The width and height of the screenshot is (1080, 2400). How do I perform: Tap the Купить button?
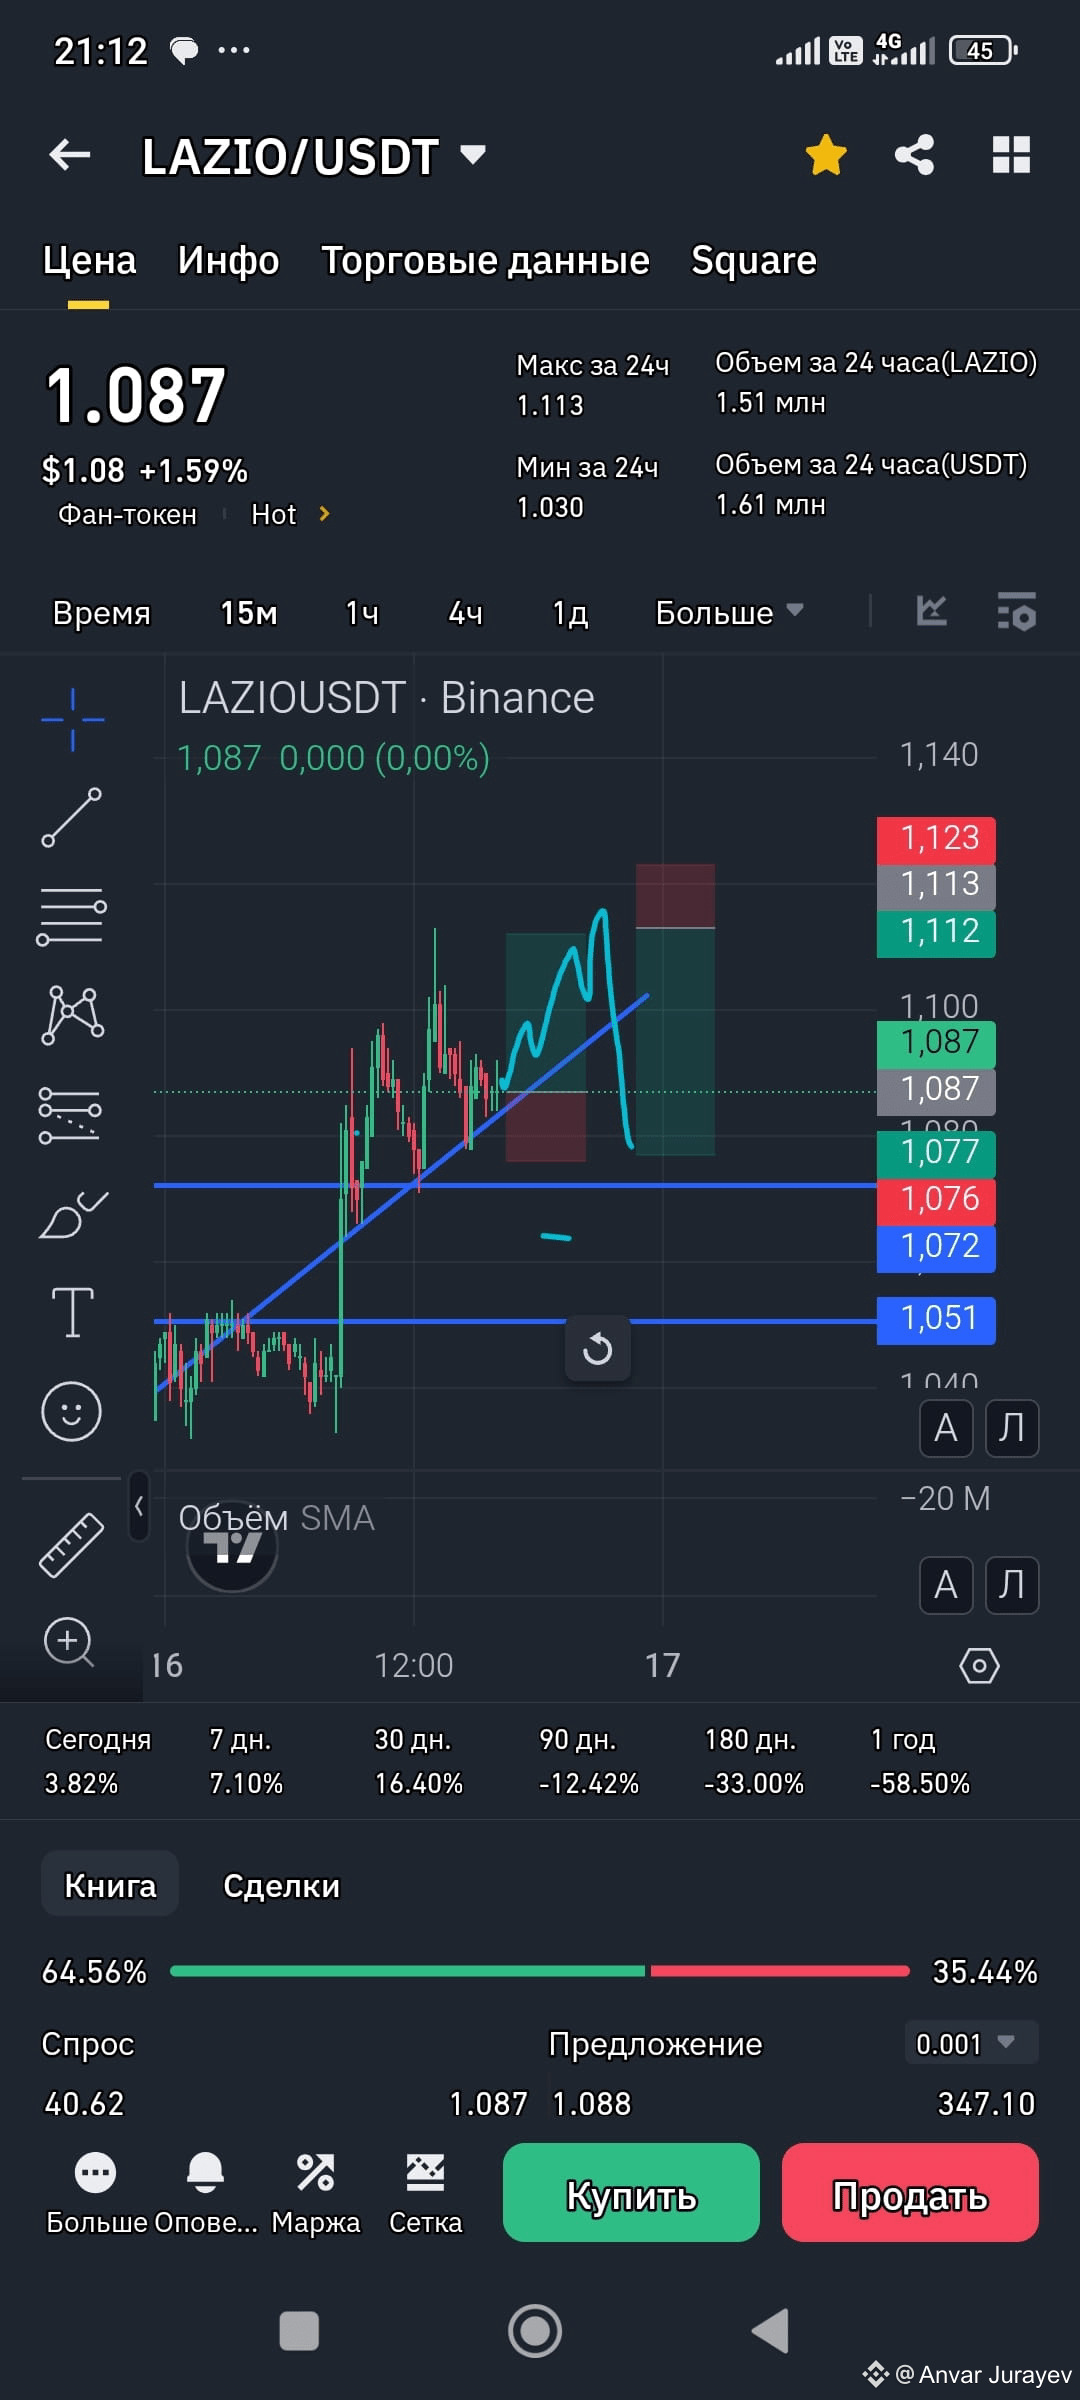point(631,2192)
